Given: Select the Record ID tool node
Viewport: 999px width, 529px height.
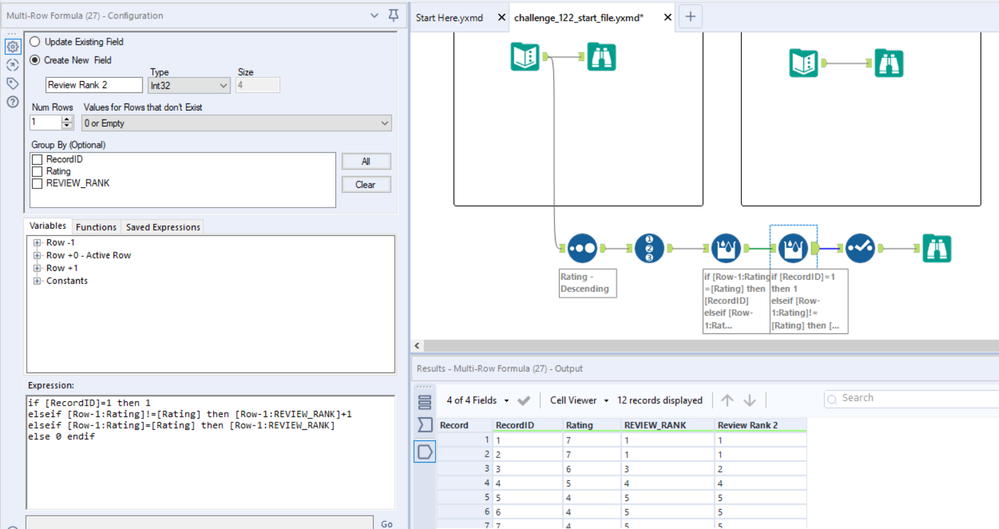Looking at the screenshot, I should click(x=649, y=248).
